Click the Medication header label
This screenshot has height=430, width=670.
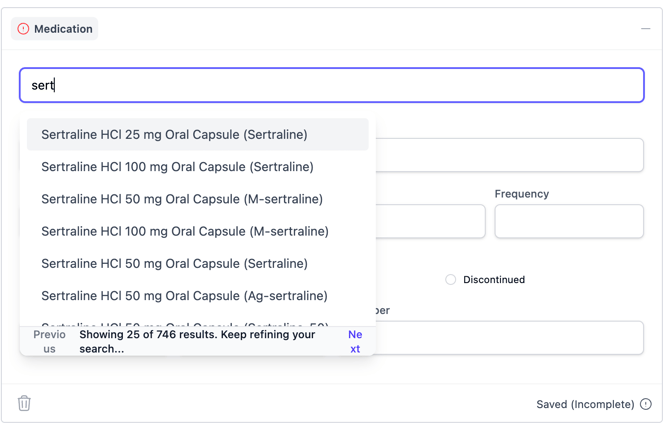[63, 29]
